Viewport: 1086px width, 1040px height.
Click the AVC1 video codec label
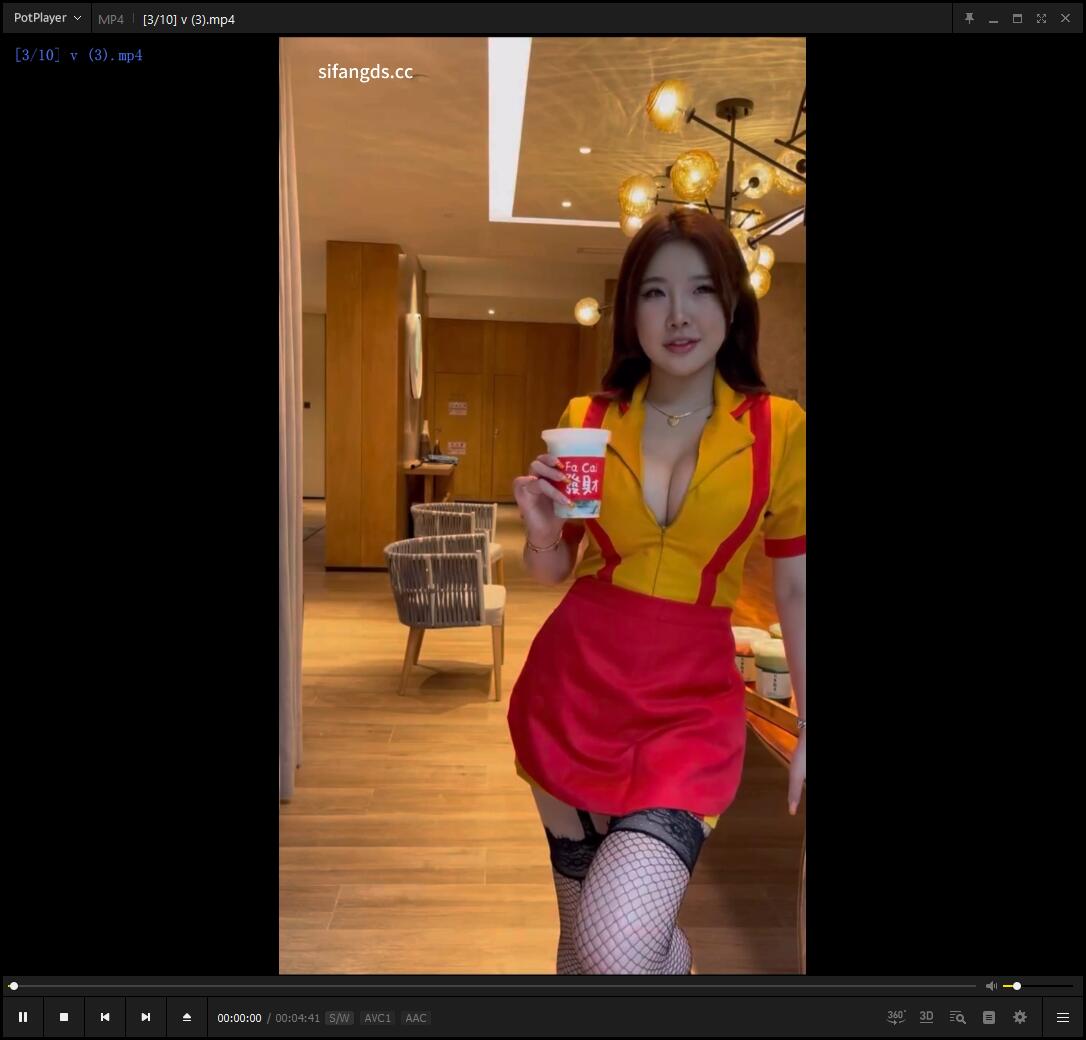[x=377, y=1018]
